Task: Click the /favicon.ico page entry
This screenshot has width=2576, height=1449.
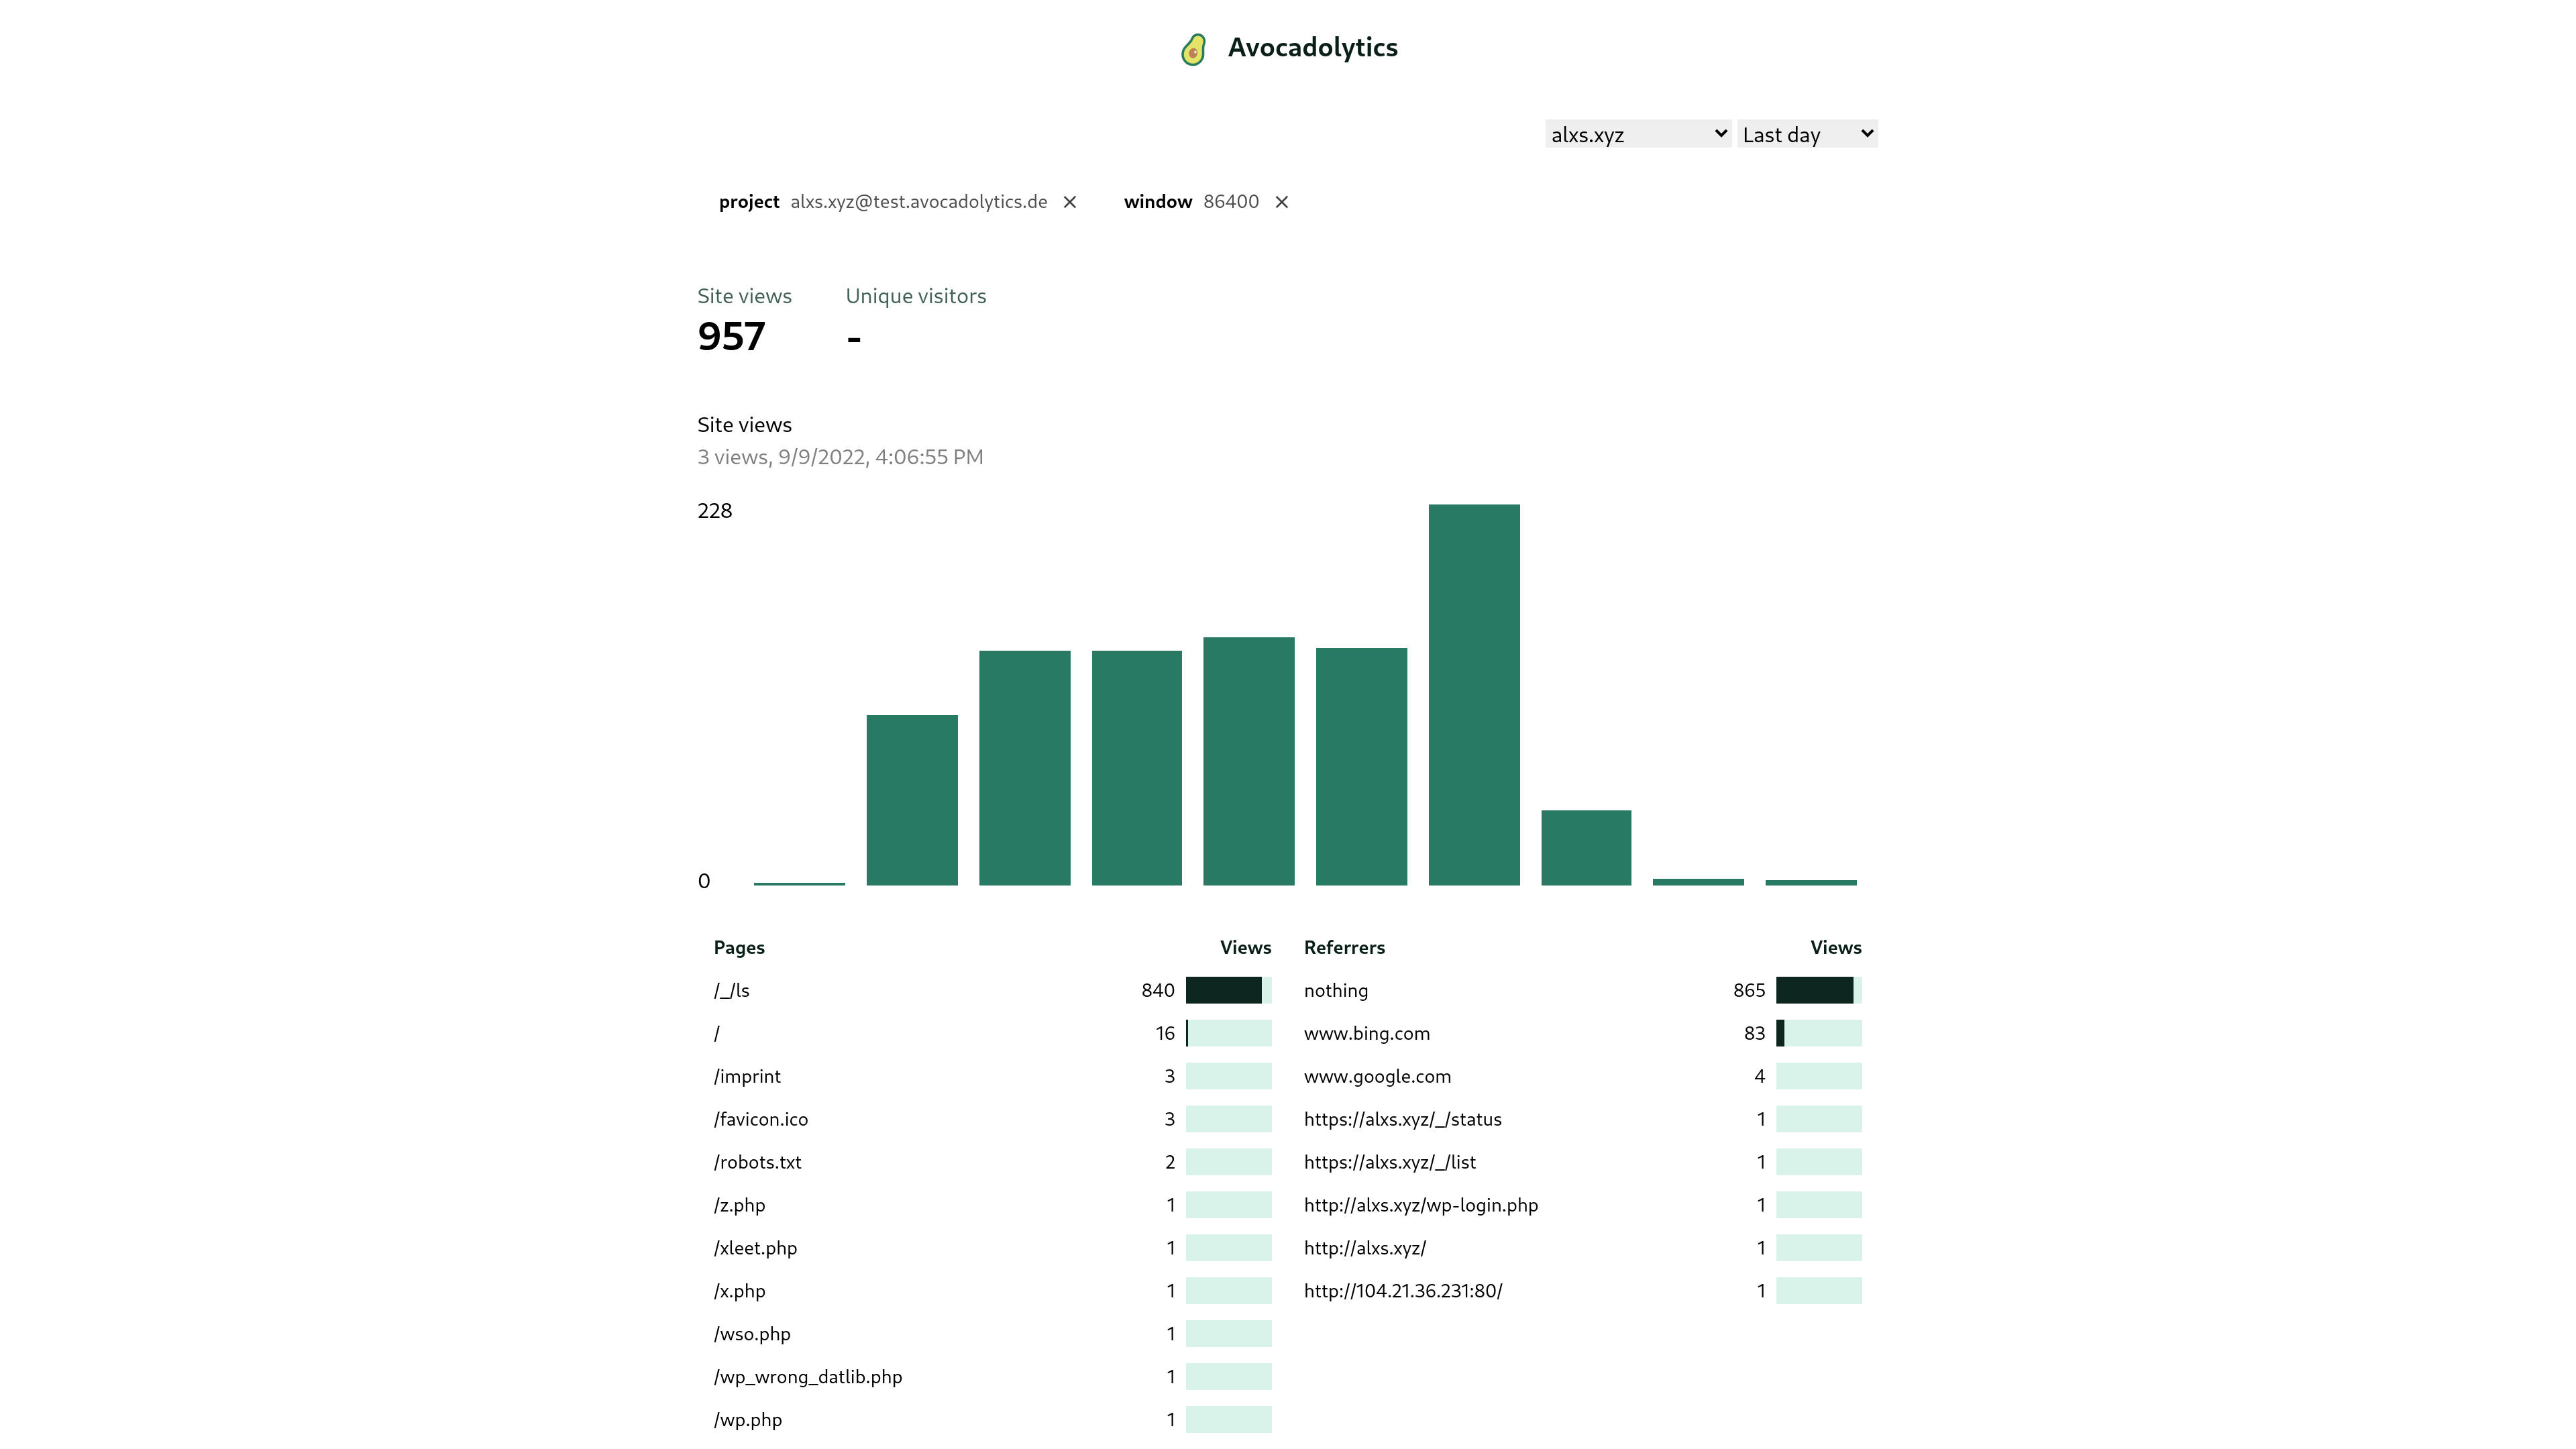Action: click(x=761, y=1120)
